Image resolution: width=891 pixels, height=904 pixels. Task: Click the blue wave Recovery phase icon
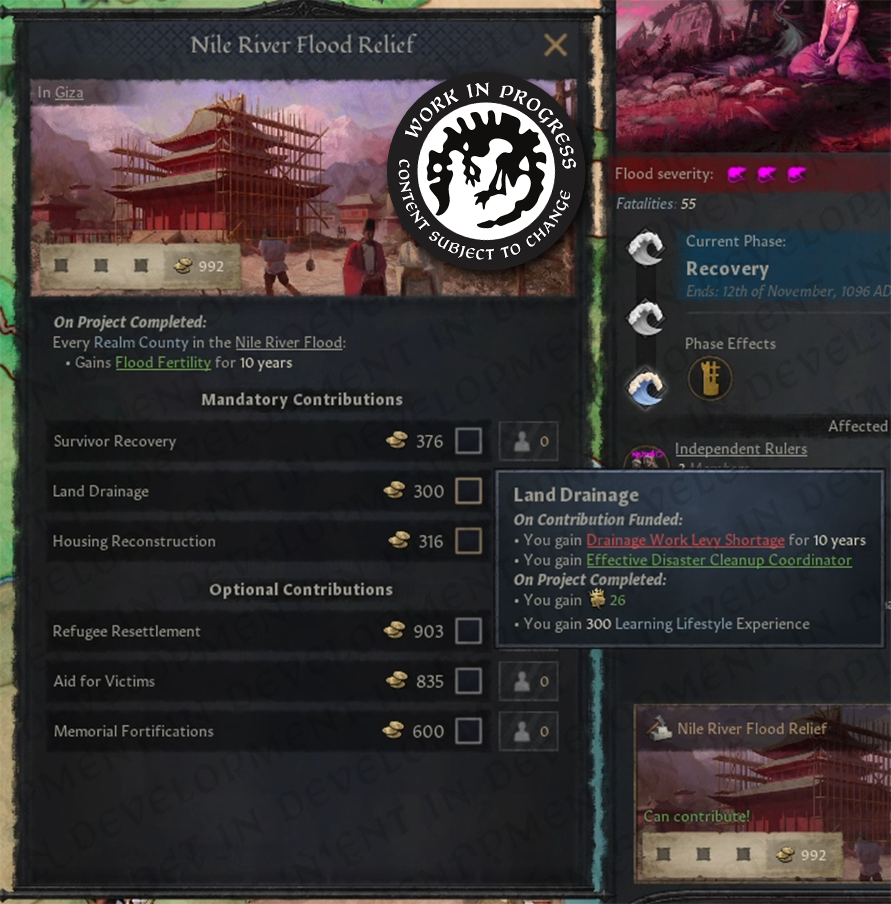(x=645, y=388)
